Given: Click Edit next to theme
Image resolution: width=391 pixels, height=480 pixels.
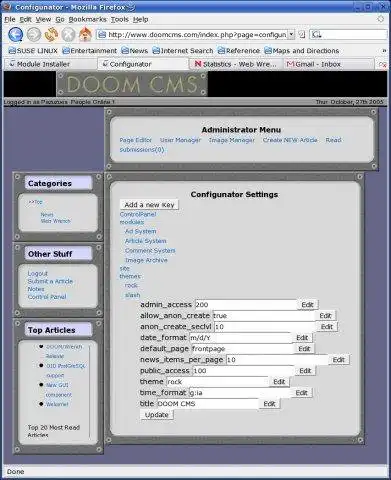Looking at the screenshot, I should (x=279, y=381).
